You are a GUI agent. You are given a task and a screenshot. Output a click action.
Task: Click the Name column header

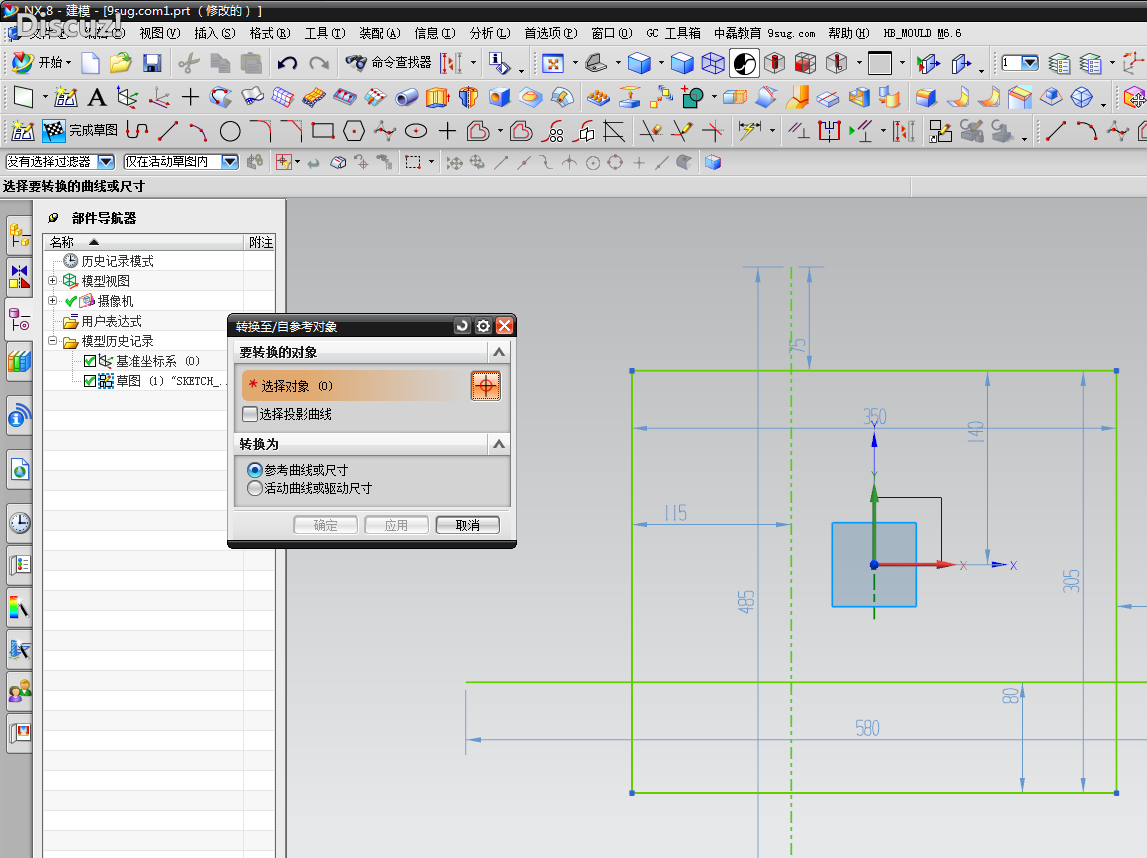tap(144, 242)
